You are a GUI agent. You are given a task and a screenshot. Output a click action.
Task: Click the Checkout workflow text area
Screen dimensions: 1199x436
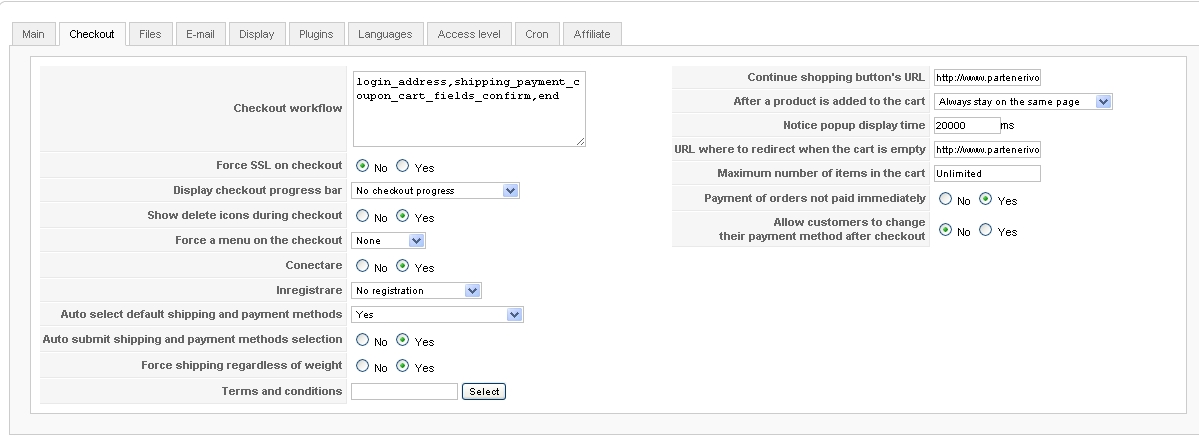468,108
